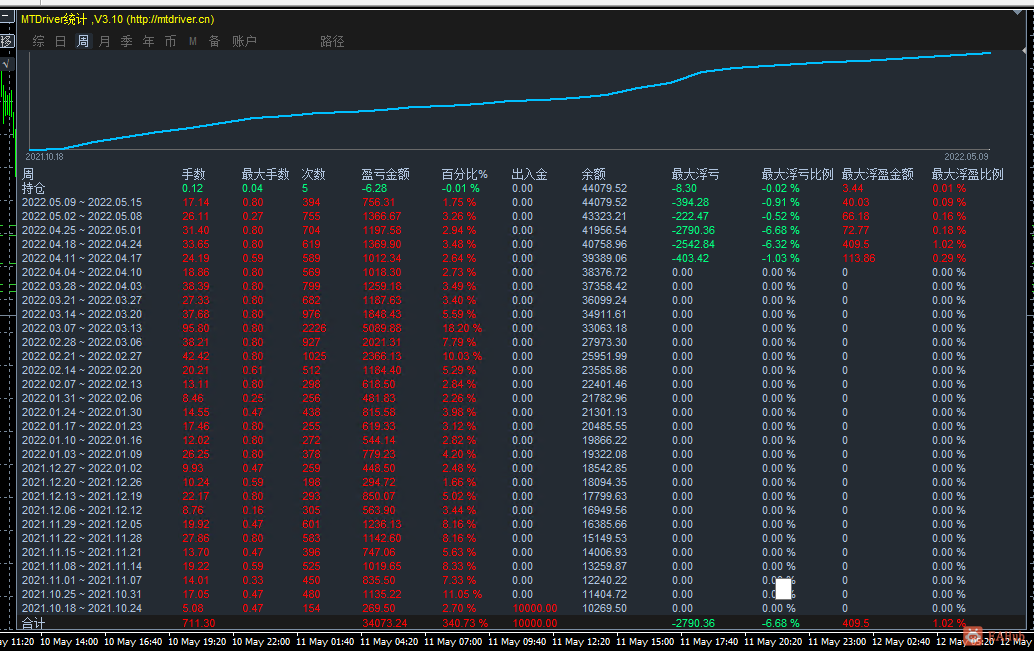Open the 月 monthly statistics tab
1034x651 pixels.
click(105, 41)
